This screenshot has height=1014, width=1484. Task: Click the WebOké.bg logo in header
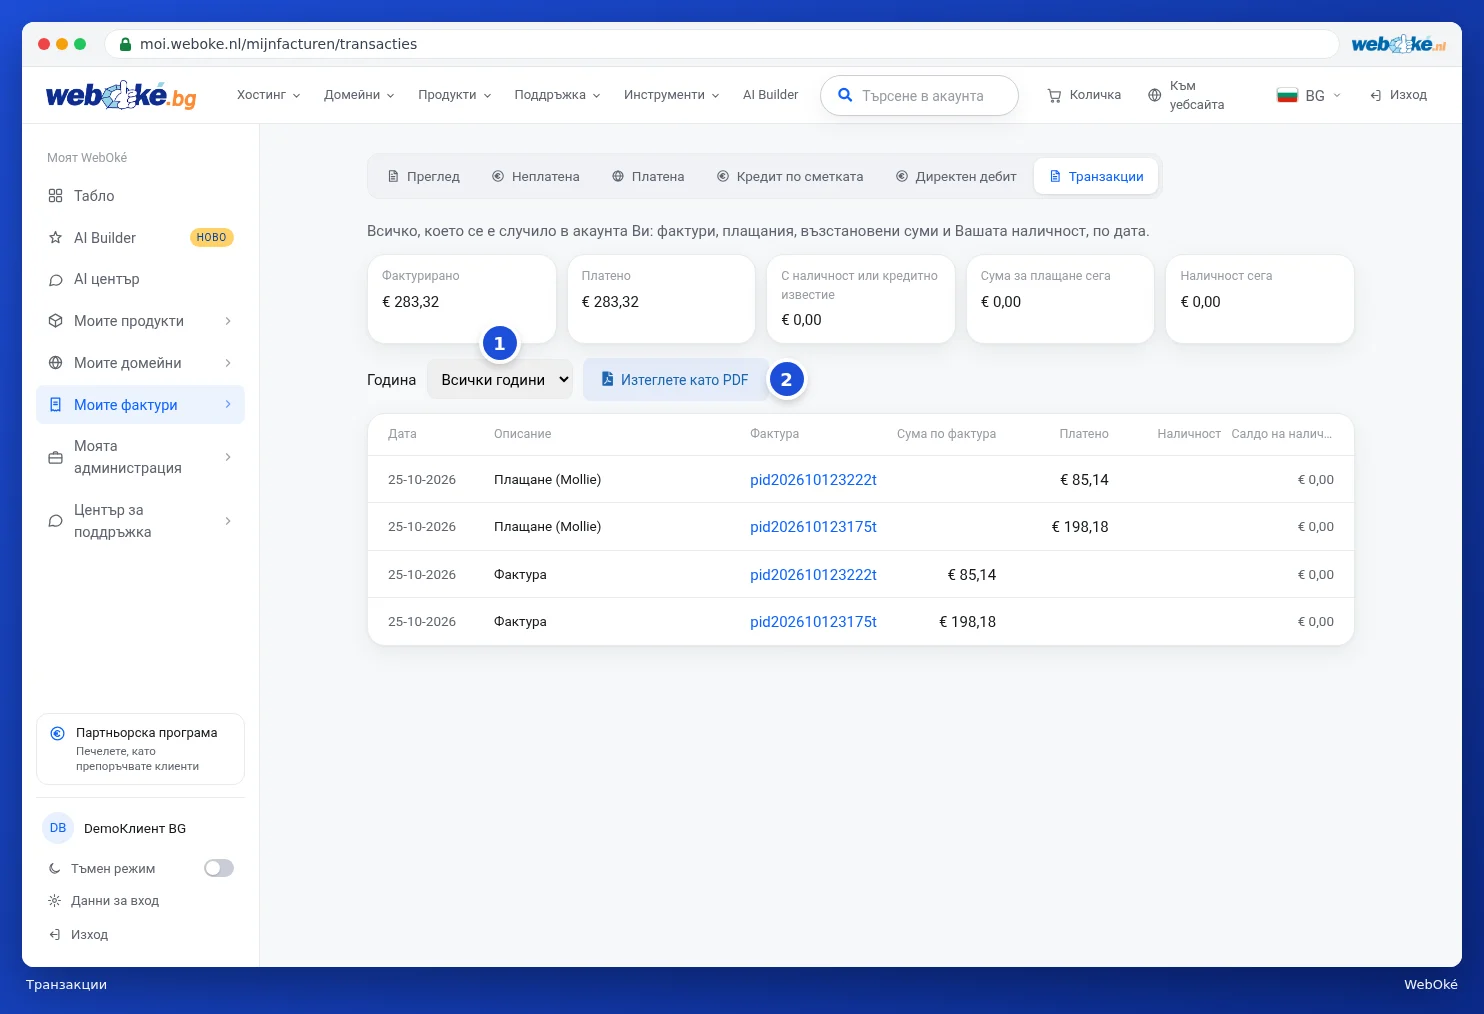121,95
